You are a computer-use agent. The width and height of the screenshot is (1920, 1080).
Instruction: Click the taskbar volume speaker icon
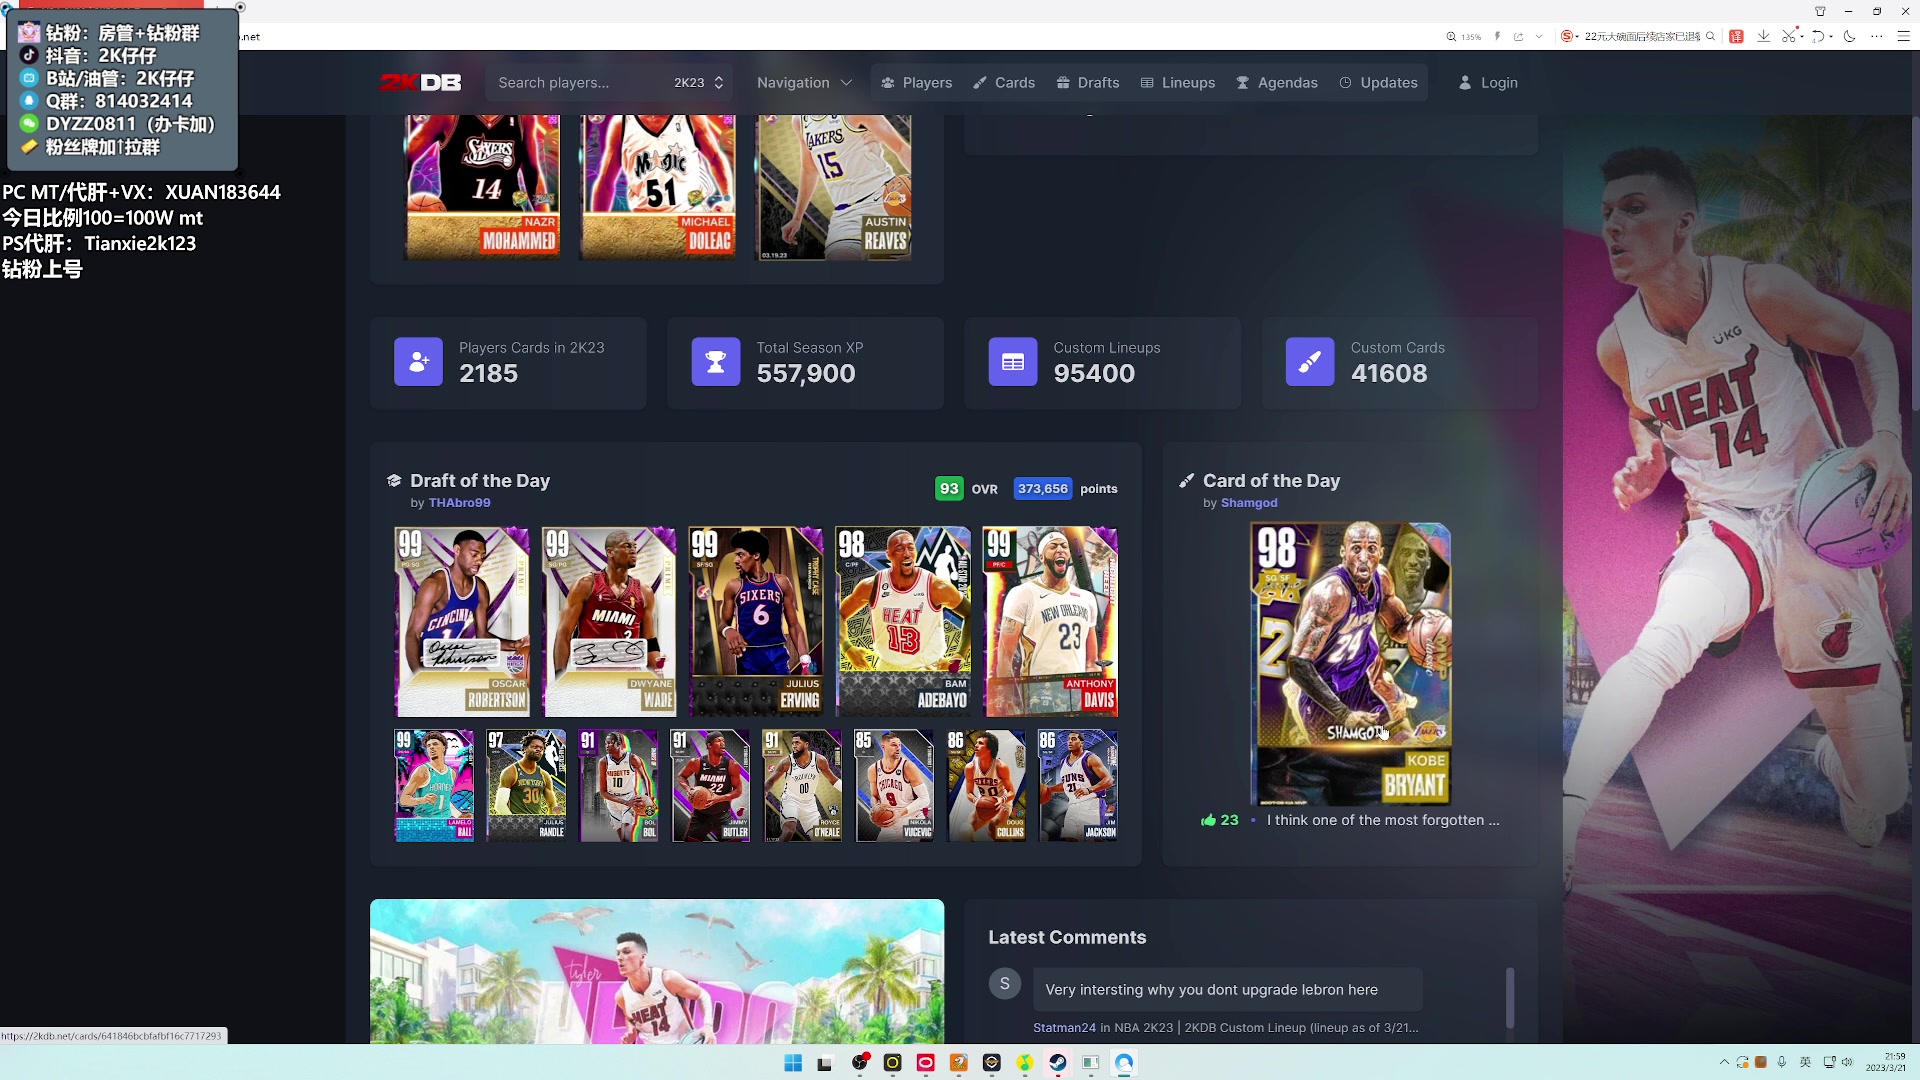point(1847,1062)
